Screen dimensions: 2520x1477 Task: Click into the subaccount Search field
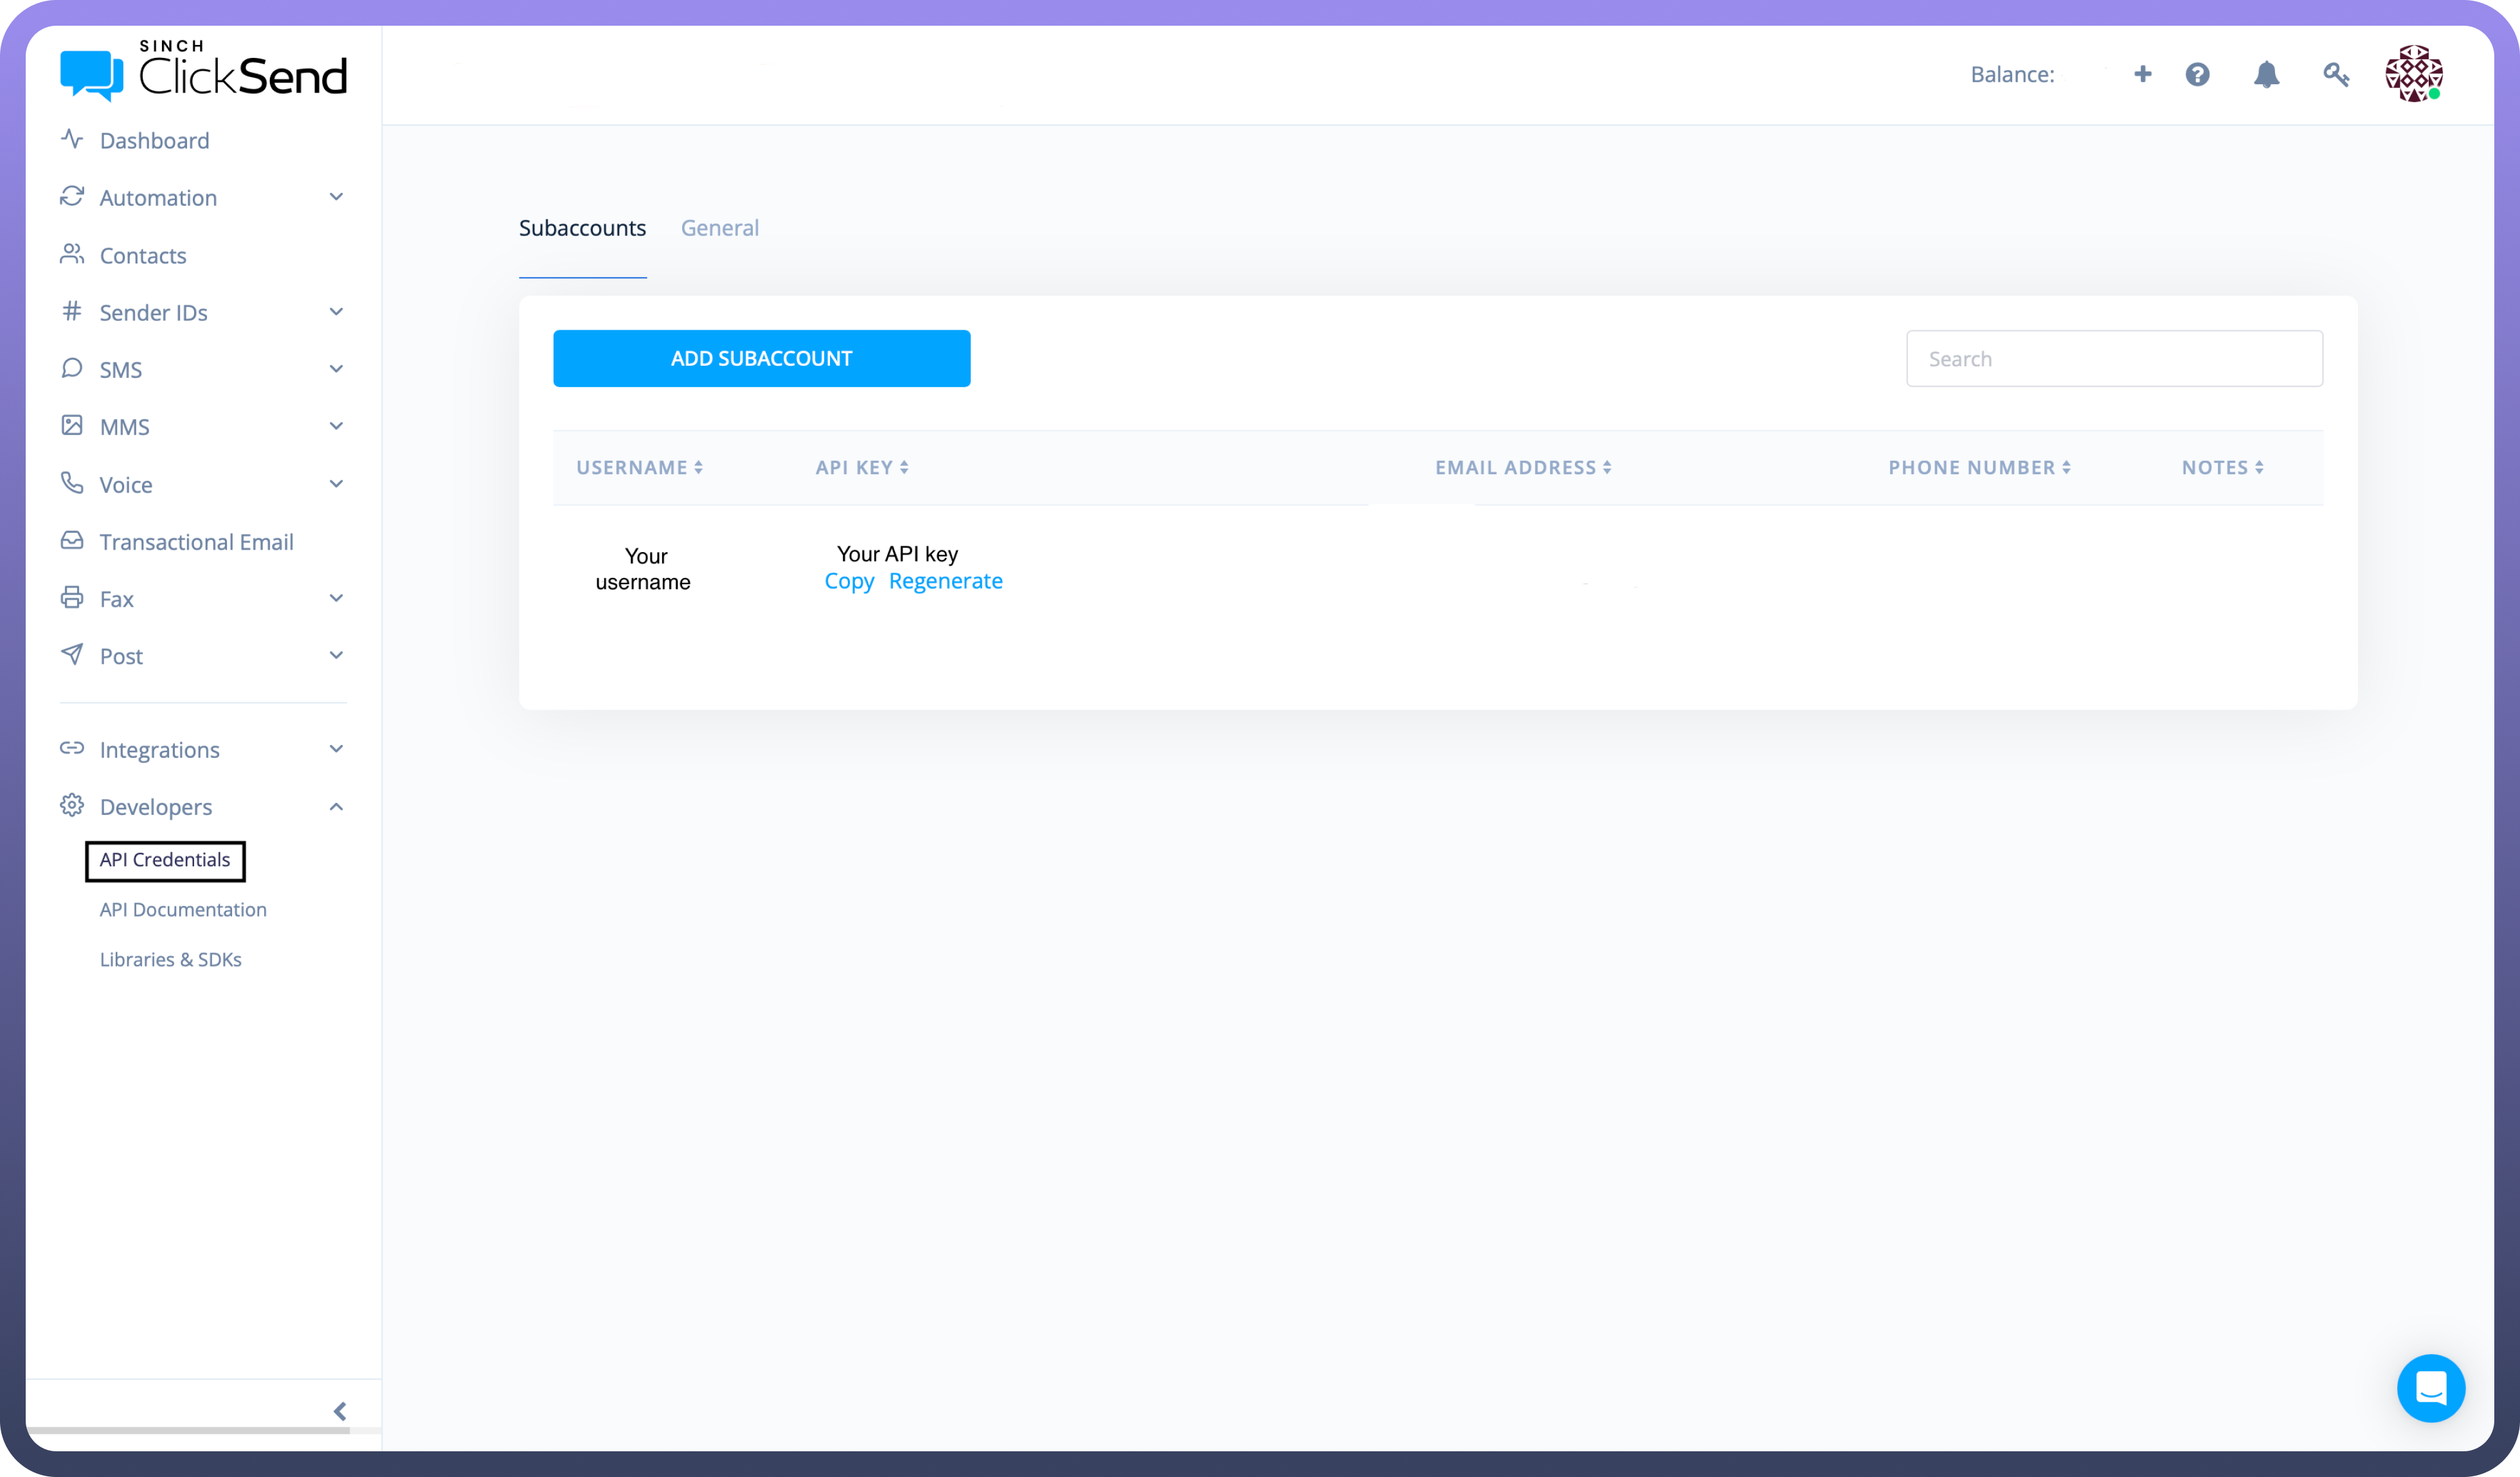pos(2113,358)
